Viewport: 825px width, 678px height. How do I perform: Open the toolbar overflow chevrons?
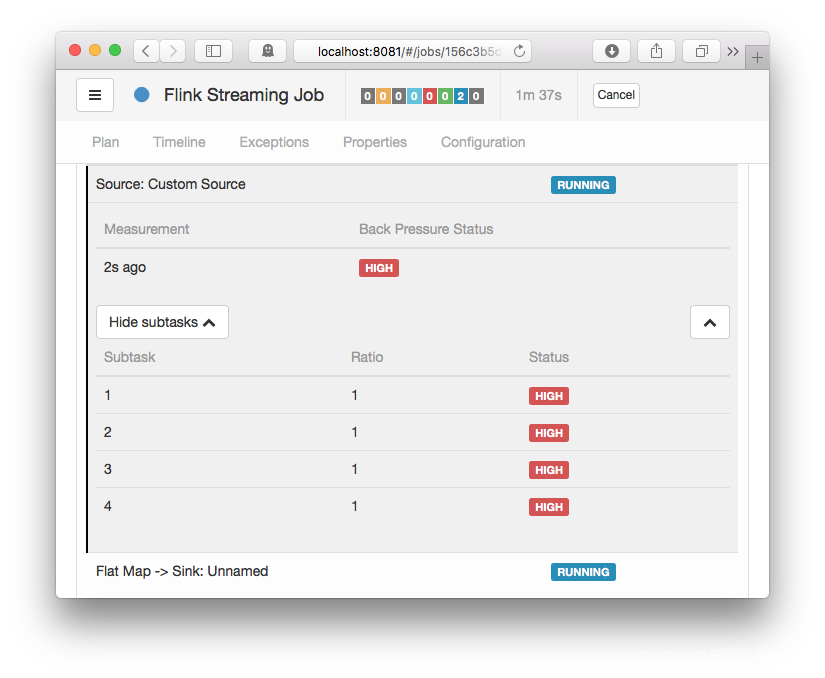click(733, 51)
